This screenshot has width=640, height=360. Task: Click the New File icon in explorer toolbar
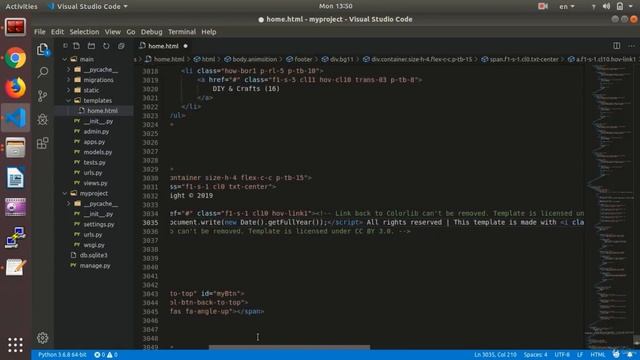pos(76,46)
